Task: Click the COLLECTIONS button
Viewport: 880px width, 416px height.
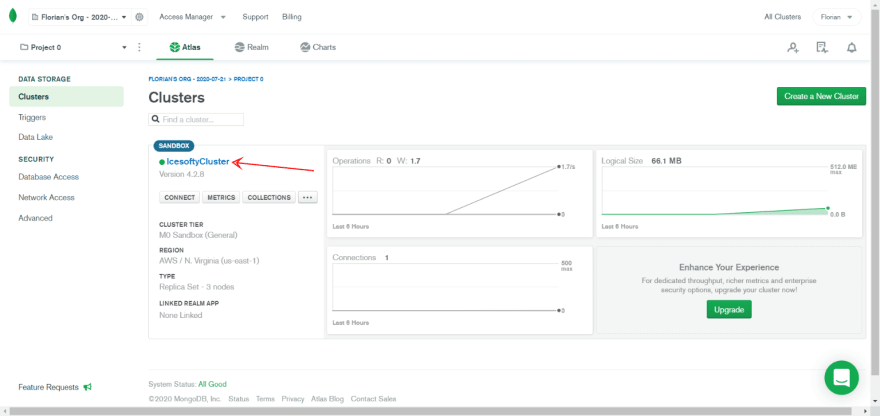Action: pos(269,197)
